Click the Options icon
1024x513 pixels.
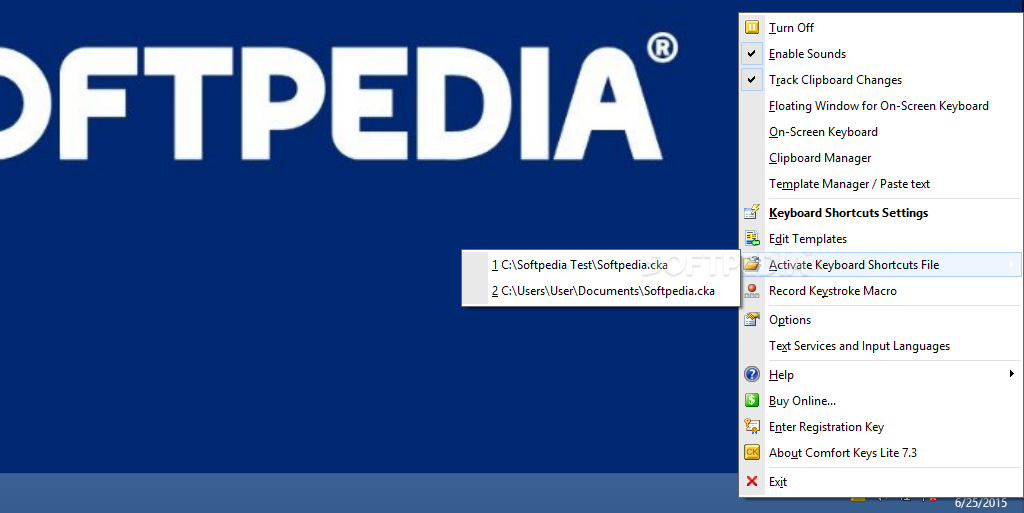tap(752, 319)
